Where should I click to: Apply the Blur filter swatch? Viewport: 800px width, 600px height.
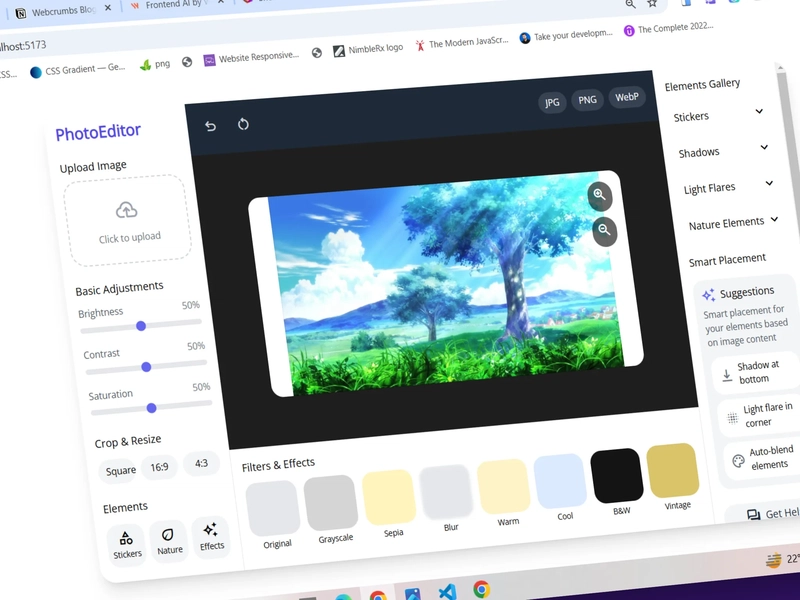pyautogui.click(x=446, y=492)
